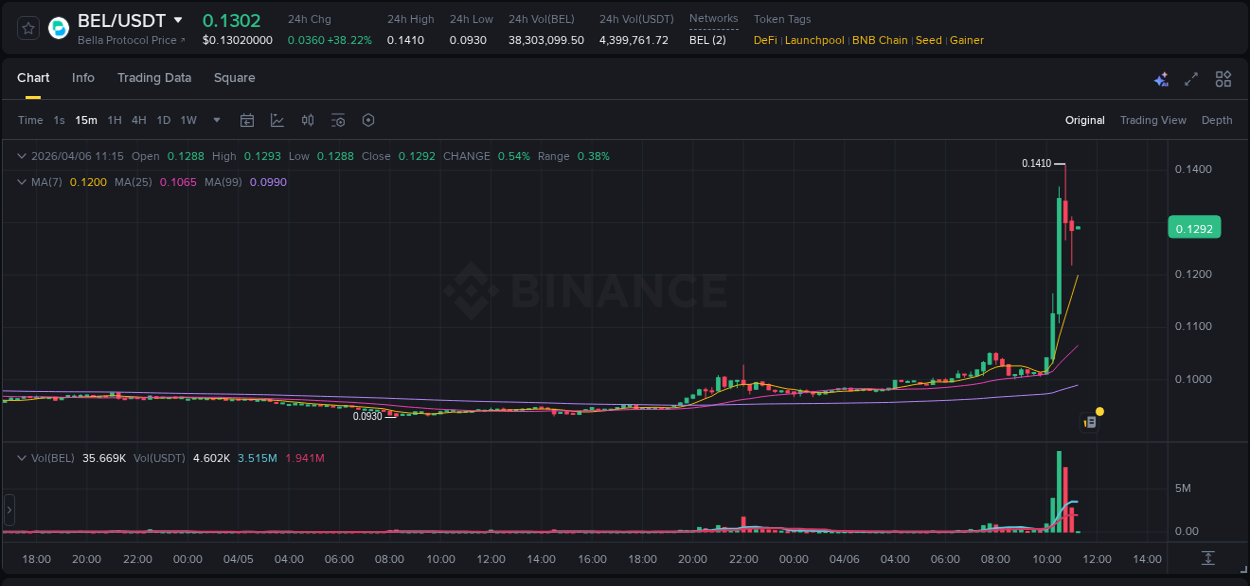The width and height of the screenshot is (1250, 586).
Task: Switch to Depth chart view
Action: (1217, 120)
